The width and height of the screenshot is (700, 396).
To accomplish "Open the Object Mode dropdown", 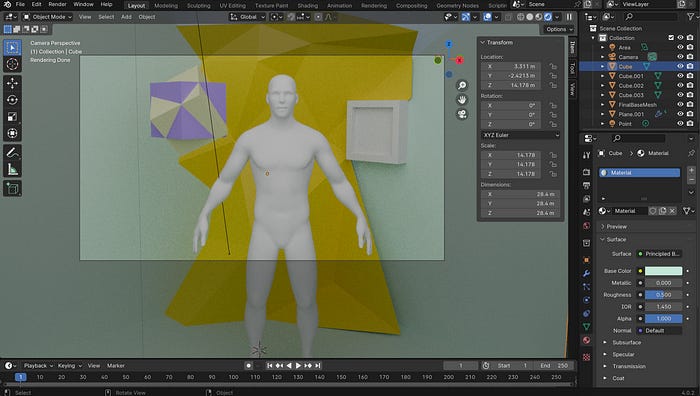I will tap(47, 17).
